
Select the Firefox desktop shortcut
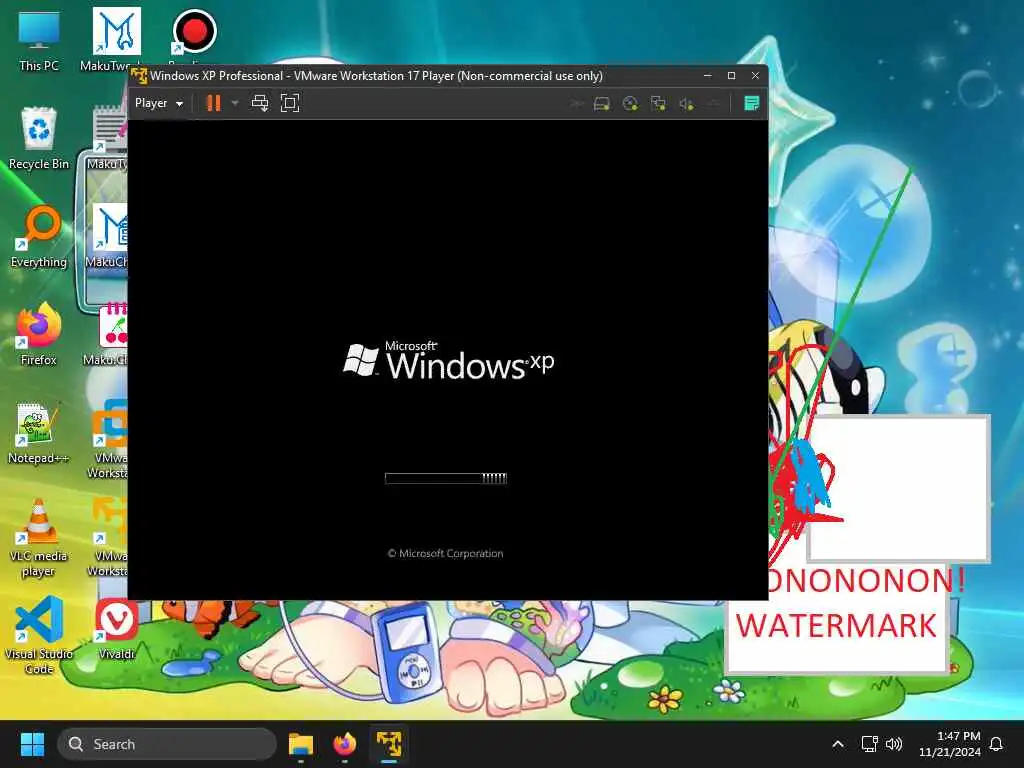(x=39, y=334)
